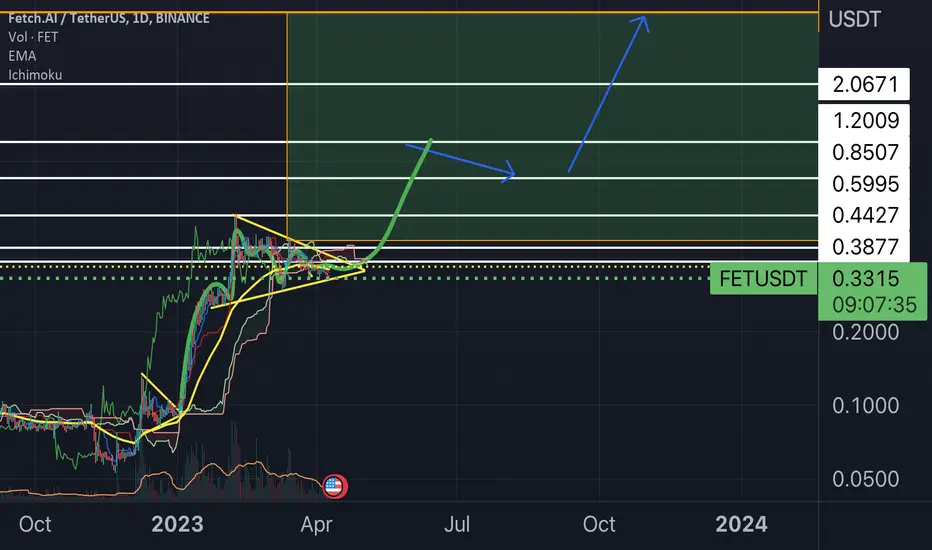Viewport: 932px width, 550px height.
Task: Click the 0.0500 price axis value
Action: [x=865, y=479]
